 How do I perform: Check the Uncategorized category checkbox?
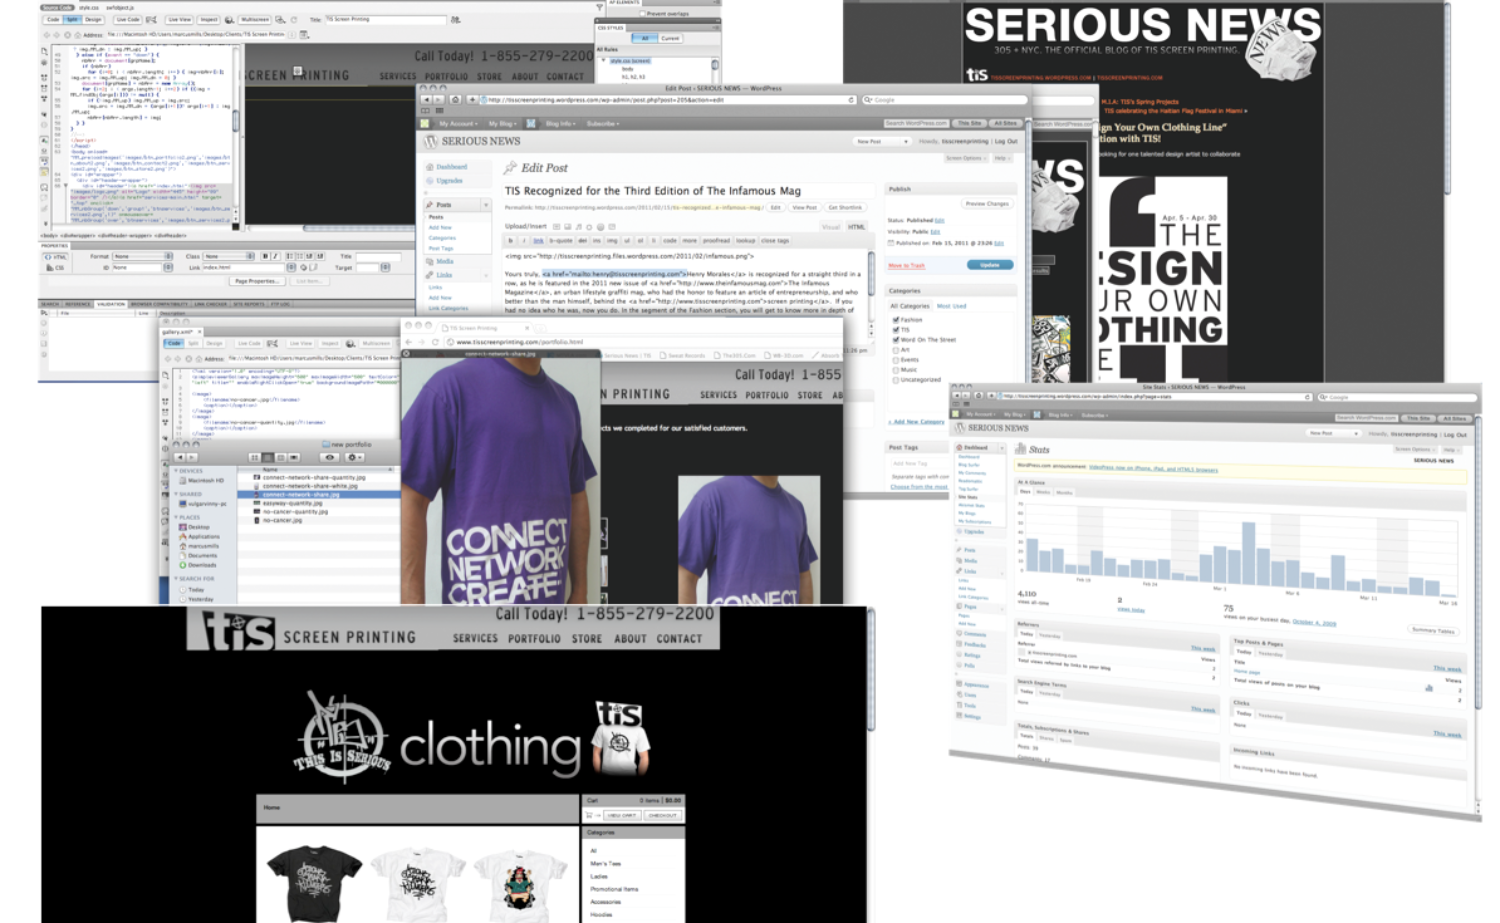896,380
